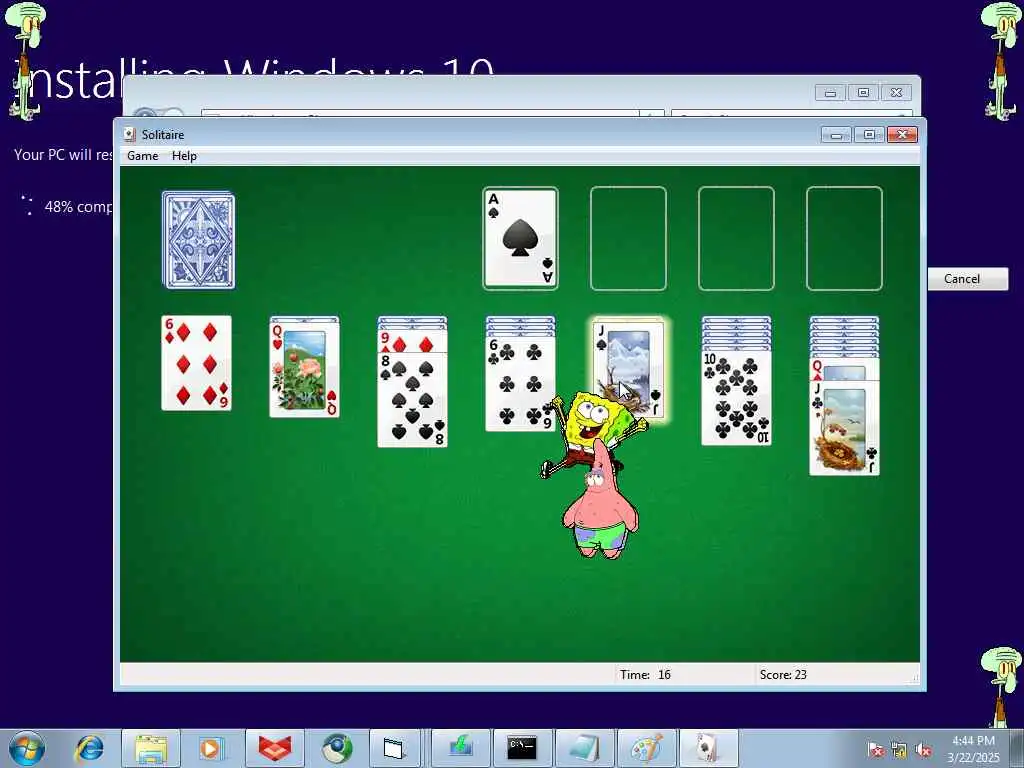Click the six of diamonds card
The image size is (1024, 768).
point(197,363)
